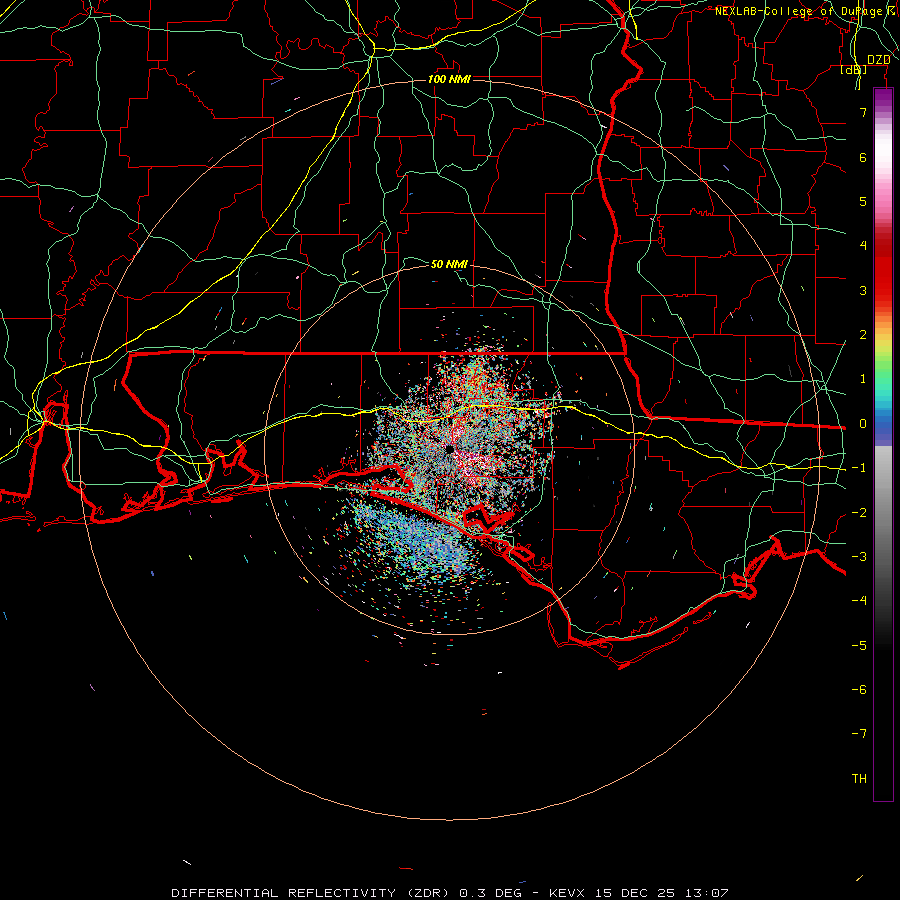
Task: Click the "15 DEC 25" date text
Action: pos(634,893)
